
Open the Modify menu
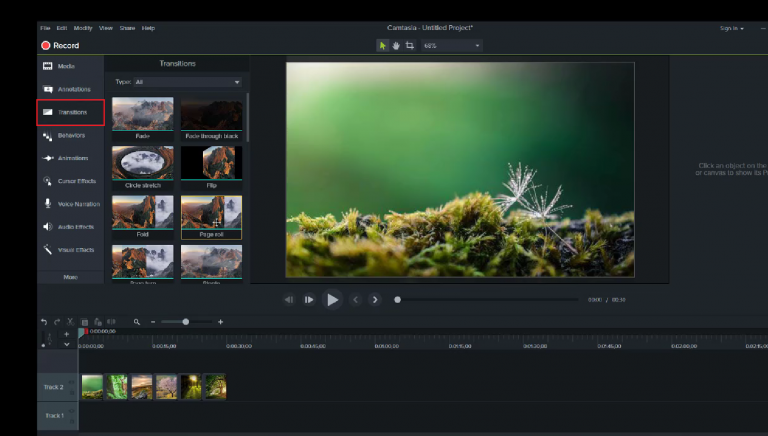tap(83, 28)
